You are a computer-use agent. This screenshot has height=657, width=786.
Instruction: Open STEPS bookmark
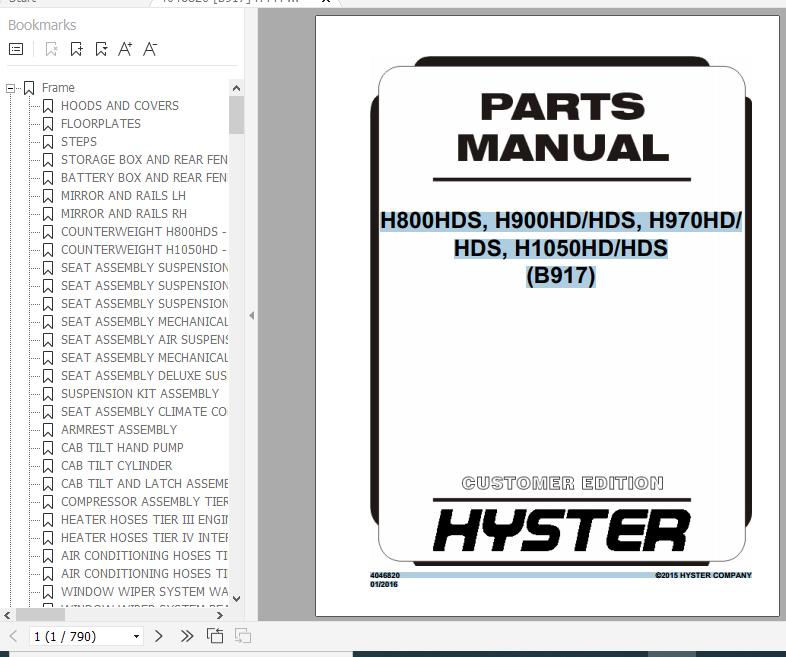(79, 142)
